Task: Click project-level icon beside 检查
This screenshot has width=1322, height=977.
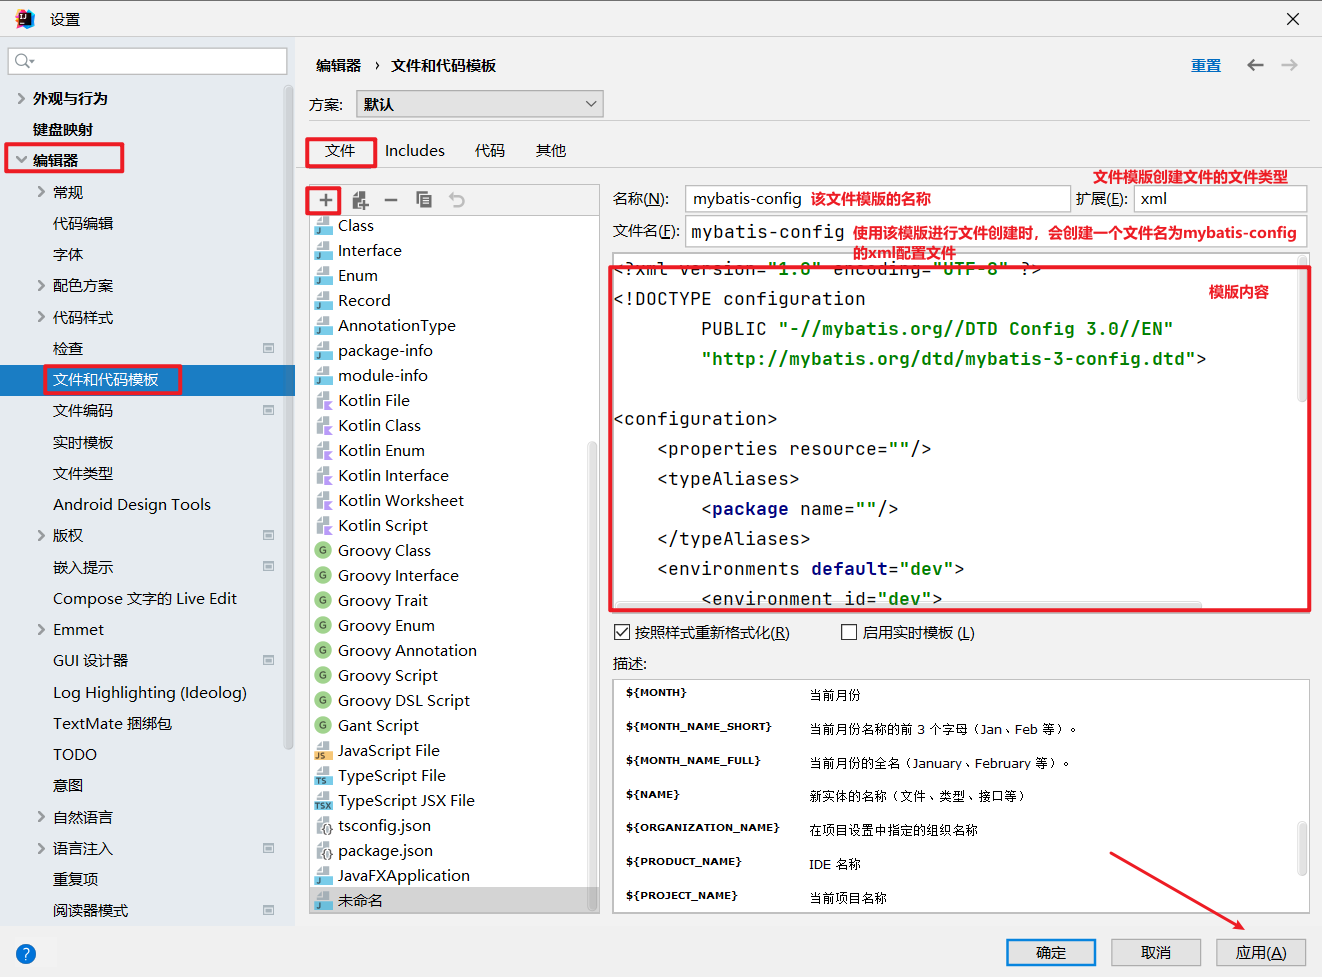Action: tap(268, 348)
